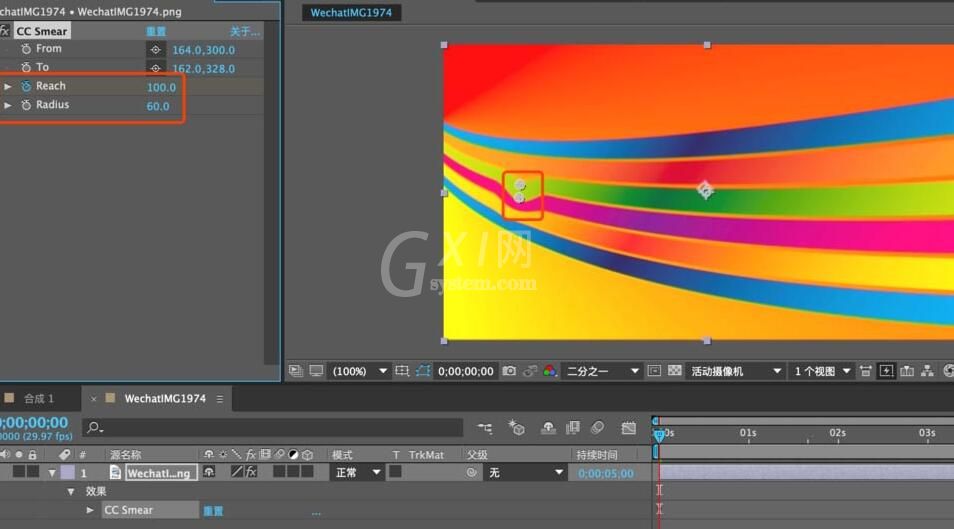The height and width of the screenshot is (529, 954).
Task: Click the composition flowchart icon in viewer
Action: [927, 371]
